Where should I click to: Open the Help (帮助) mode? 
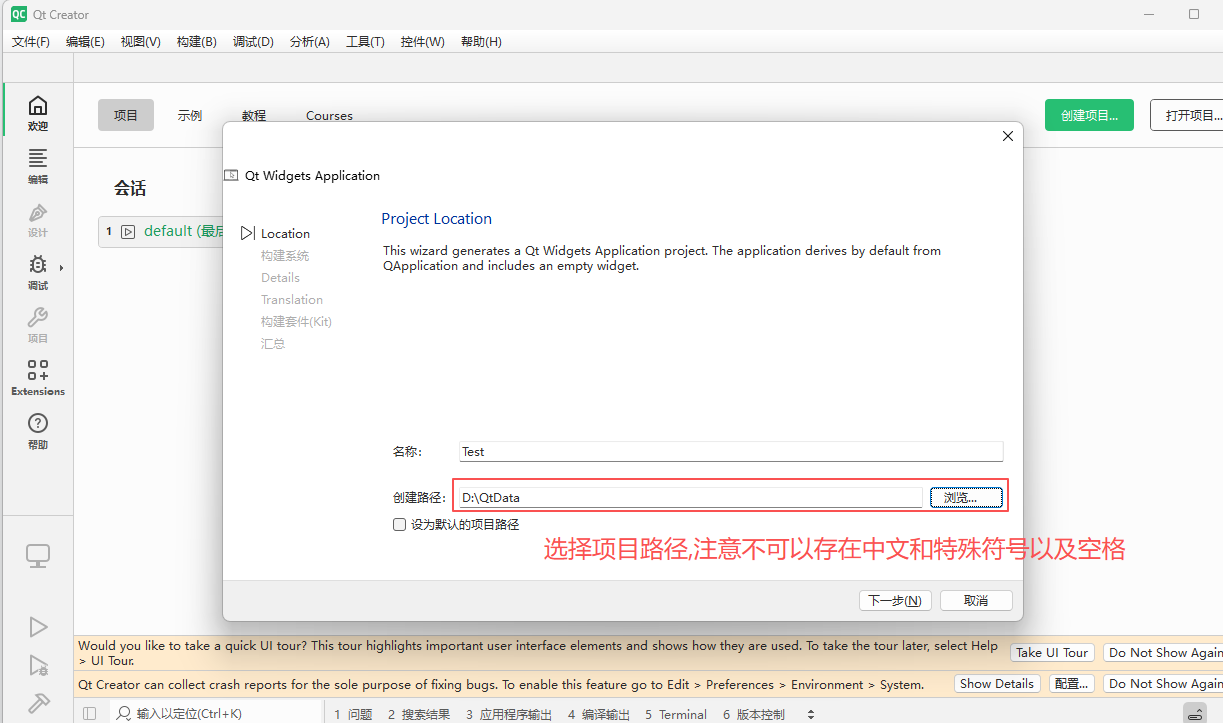point(37,432)
